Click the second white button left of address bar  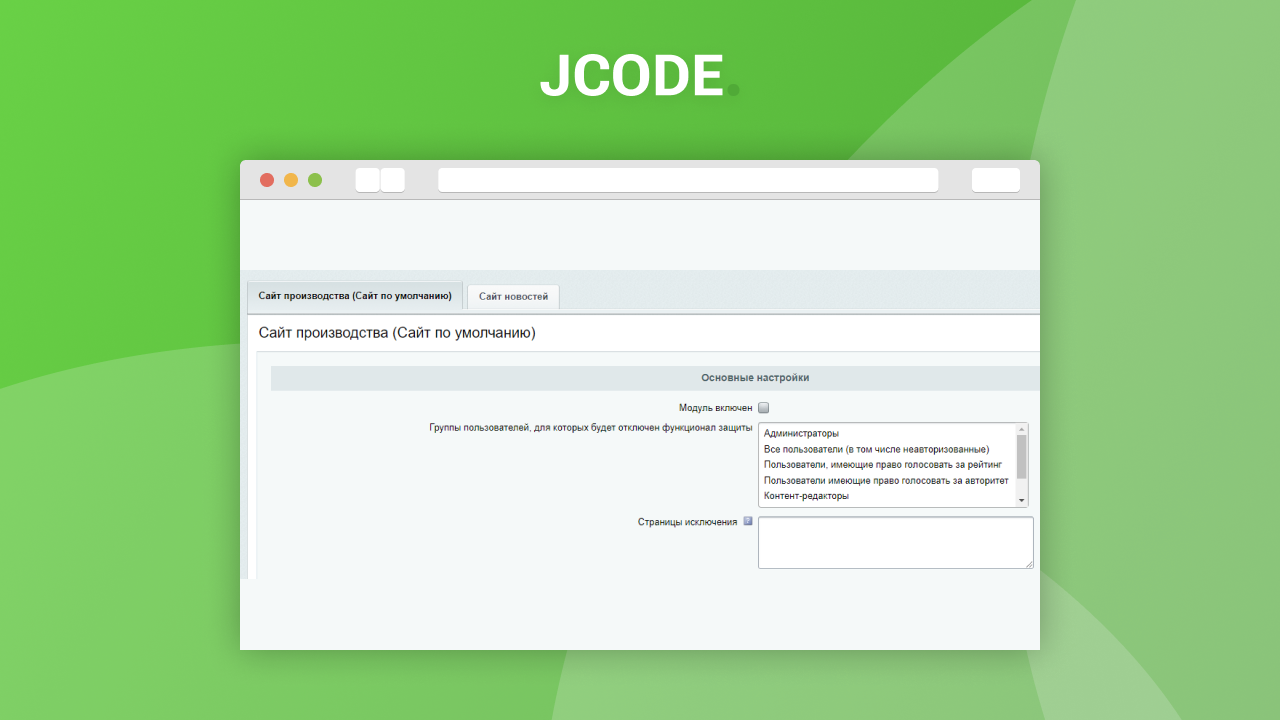(x=393, y=180)
